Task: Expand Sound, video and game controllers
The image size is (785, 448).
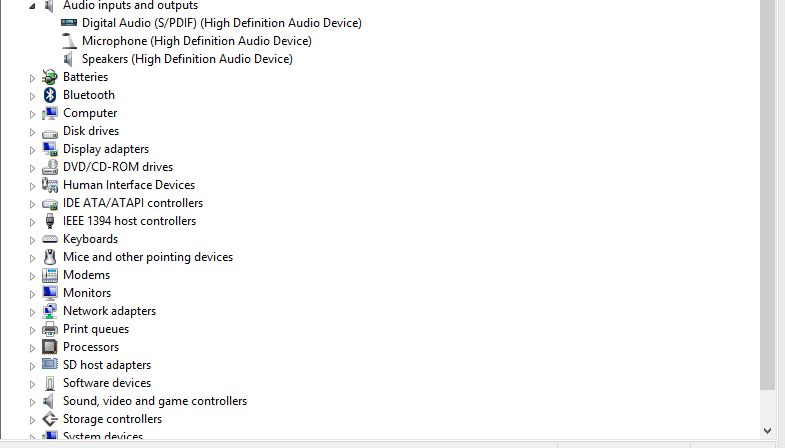Action: tap(32, 402)
